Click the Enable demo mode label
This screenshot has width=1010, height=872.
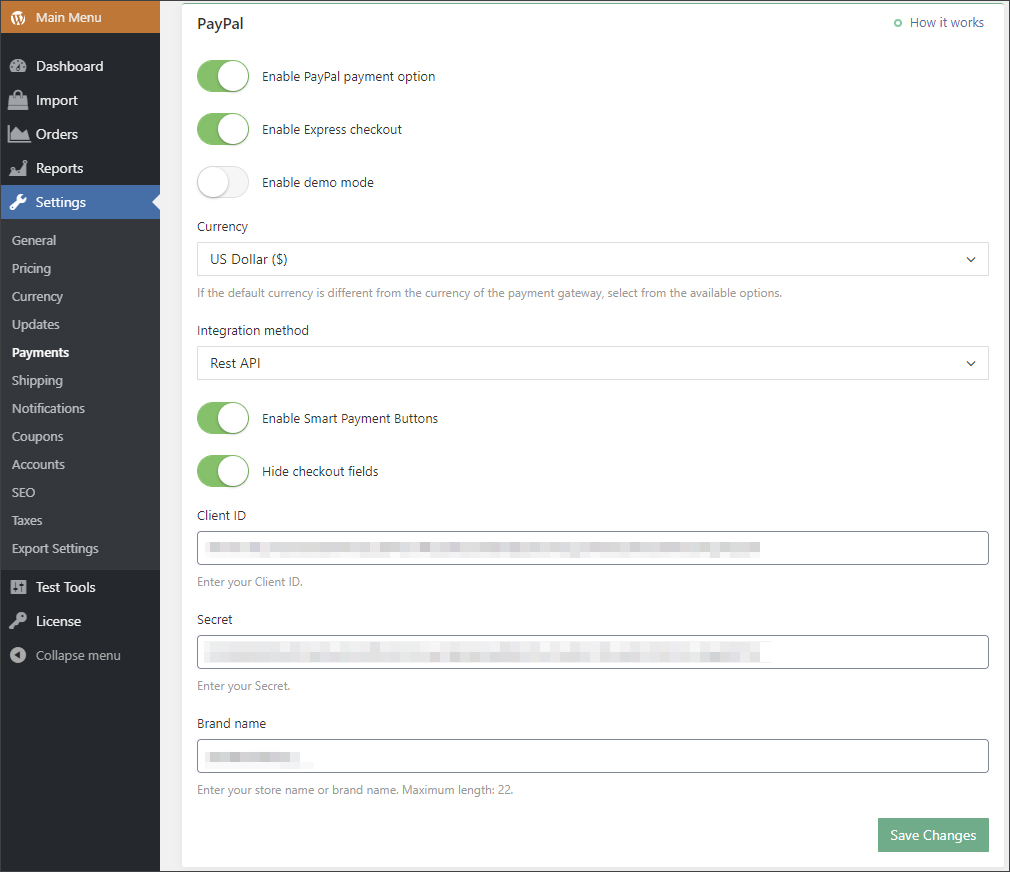pyautogui.click(x=318, y=182)
